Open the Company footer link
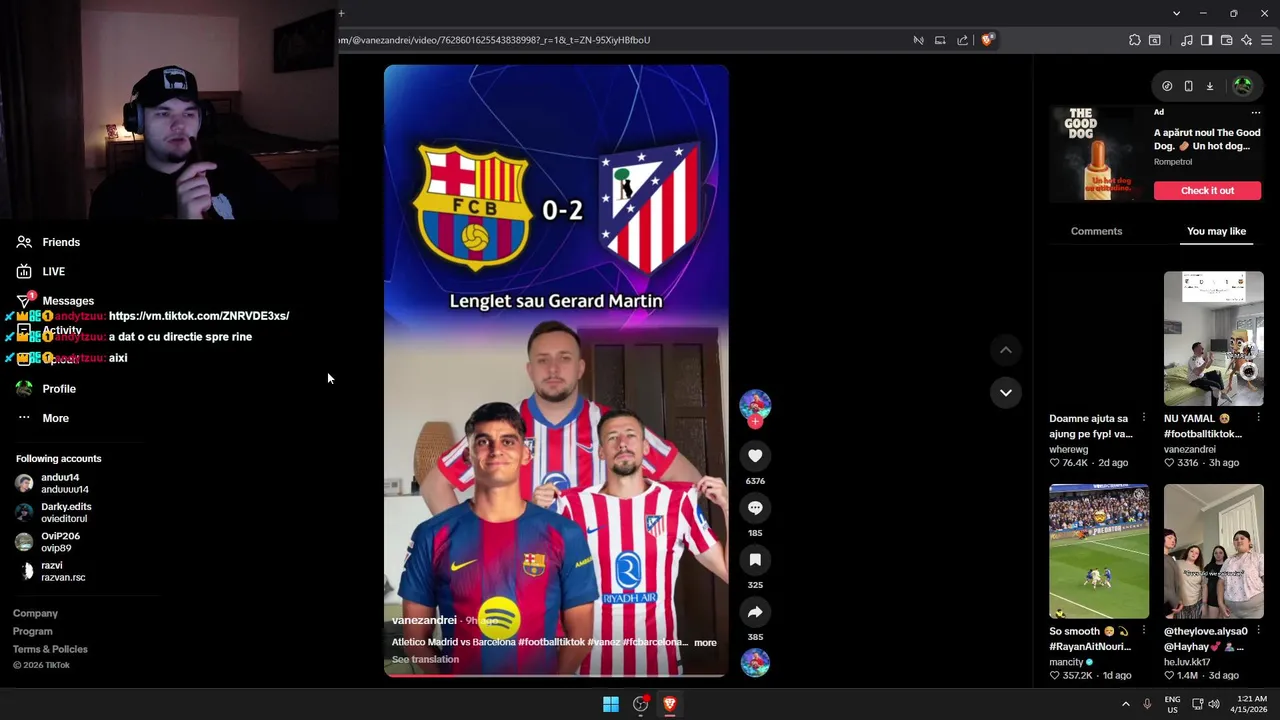 click(35, 613)
